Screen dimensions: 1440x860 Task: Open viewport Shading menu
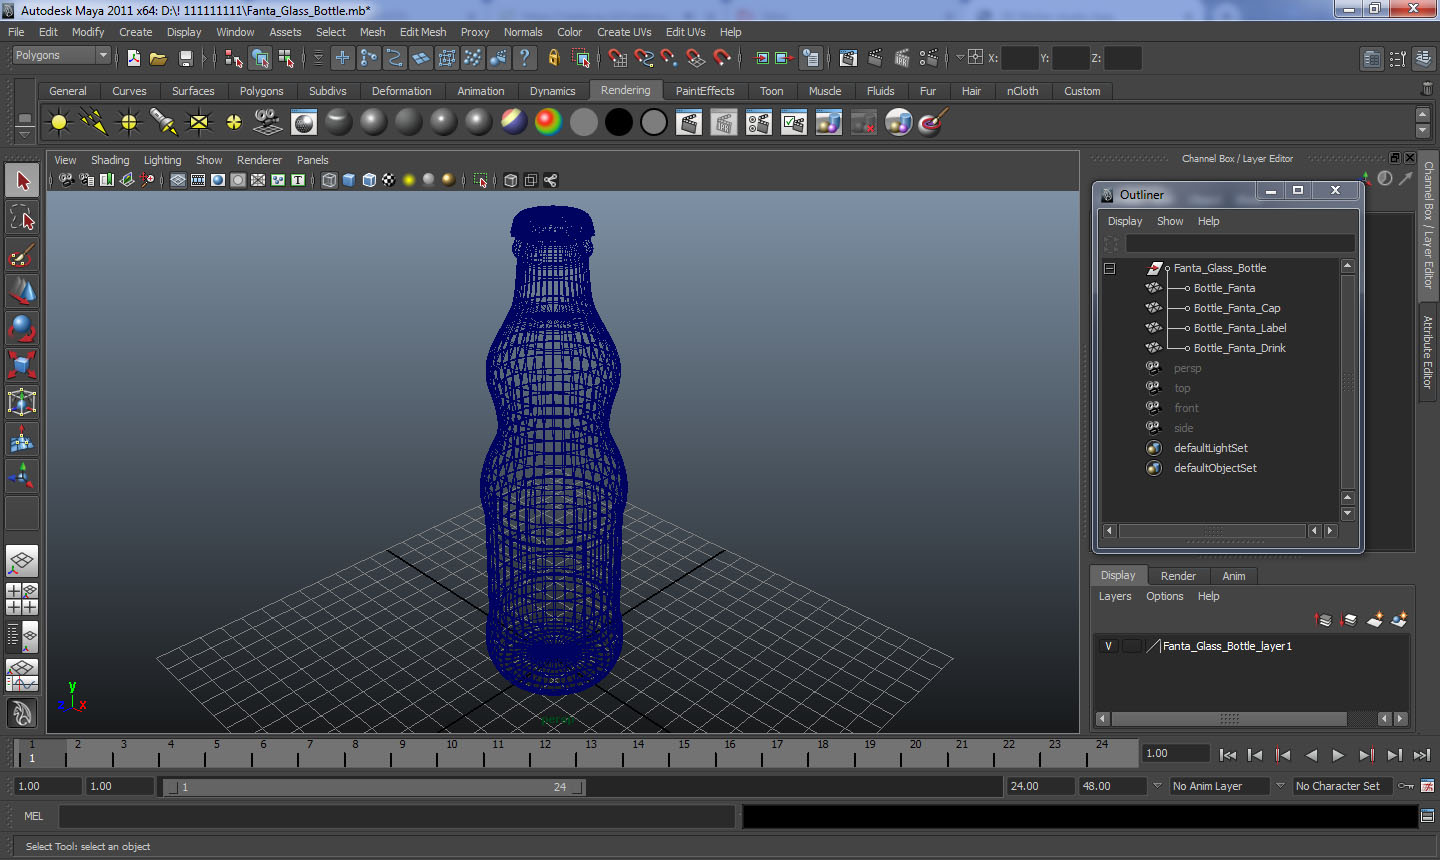click(x=110, y=160)
